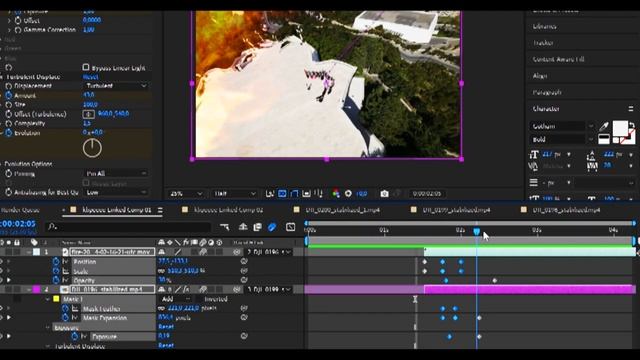The image size is (640, 360).
Task: Expand the Content-Aware Fill panel
Action: (x=558, y=60)
